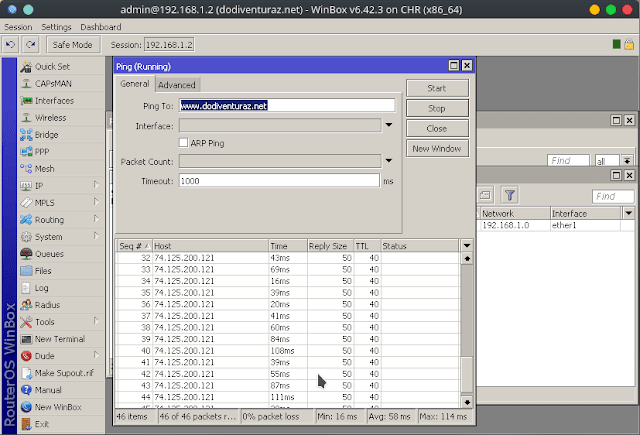The image size is (640, 435).
Task: Click the comment icon beside the filter
Action: click(x=485, y=195)
